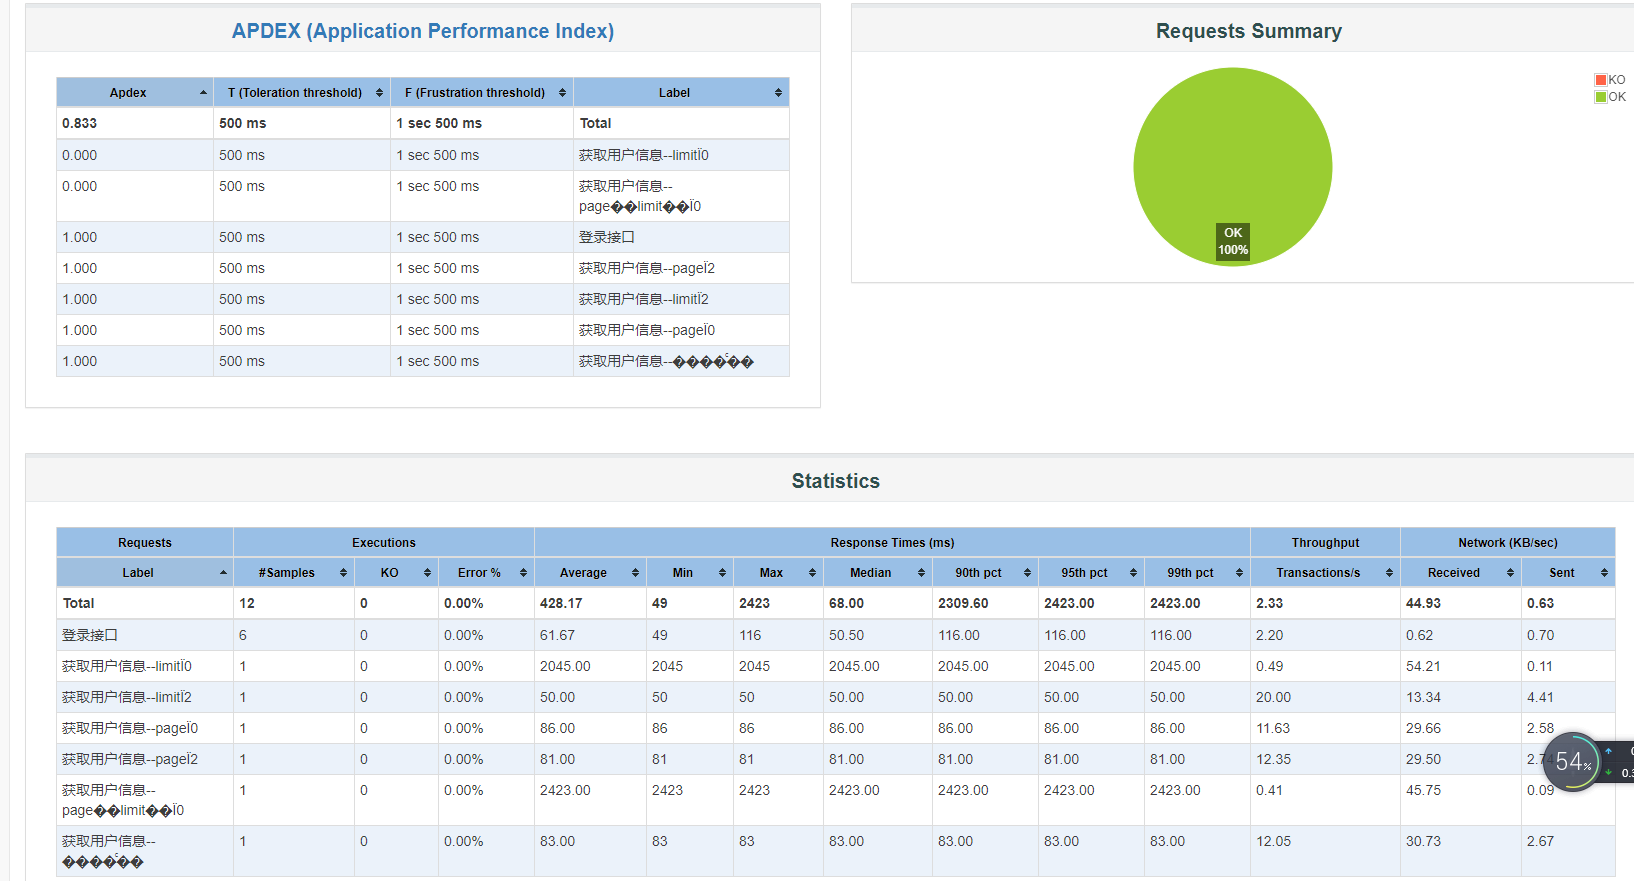The image size is (1634, 881).
Task: Select the Total row Apdex value 0.833
Action: coord(80,123)
